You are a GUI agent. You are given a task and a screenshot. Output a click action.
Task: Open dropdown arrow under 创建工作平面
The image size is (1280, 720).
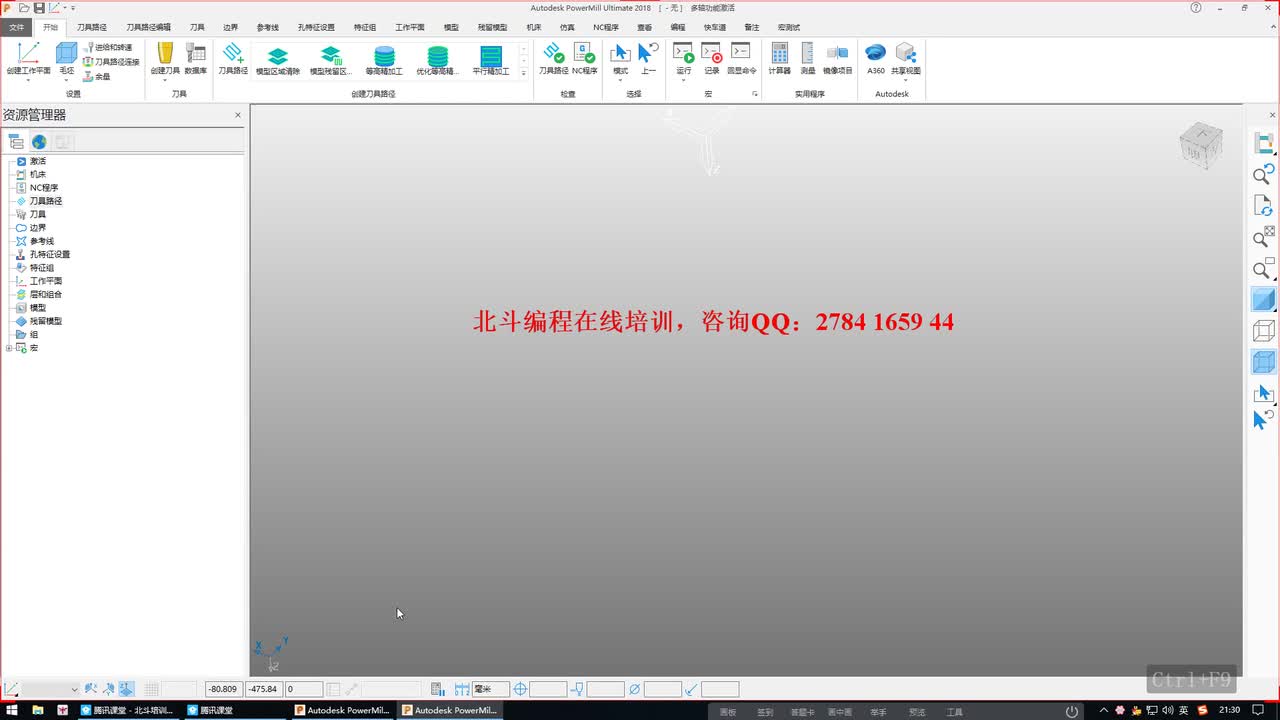pos(28,80)
